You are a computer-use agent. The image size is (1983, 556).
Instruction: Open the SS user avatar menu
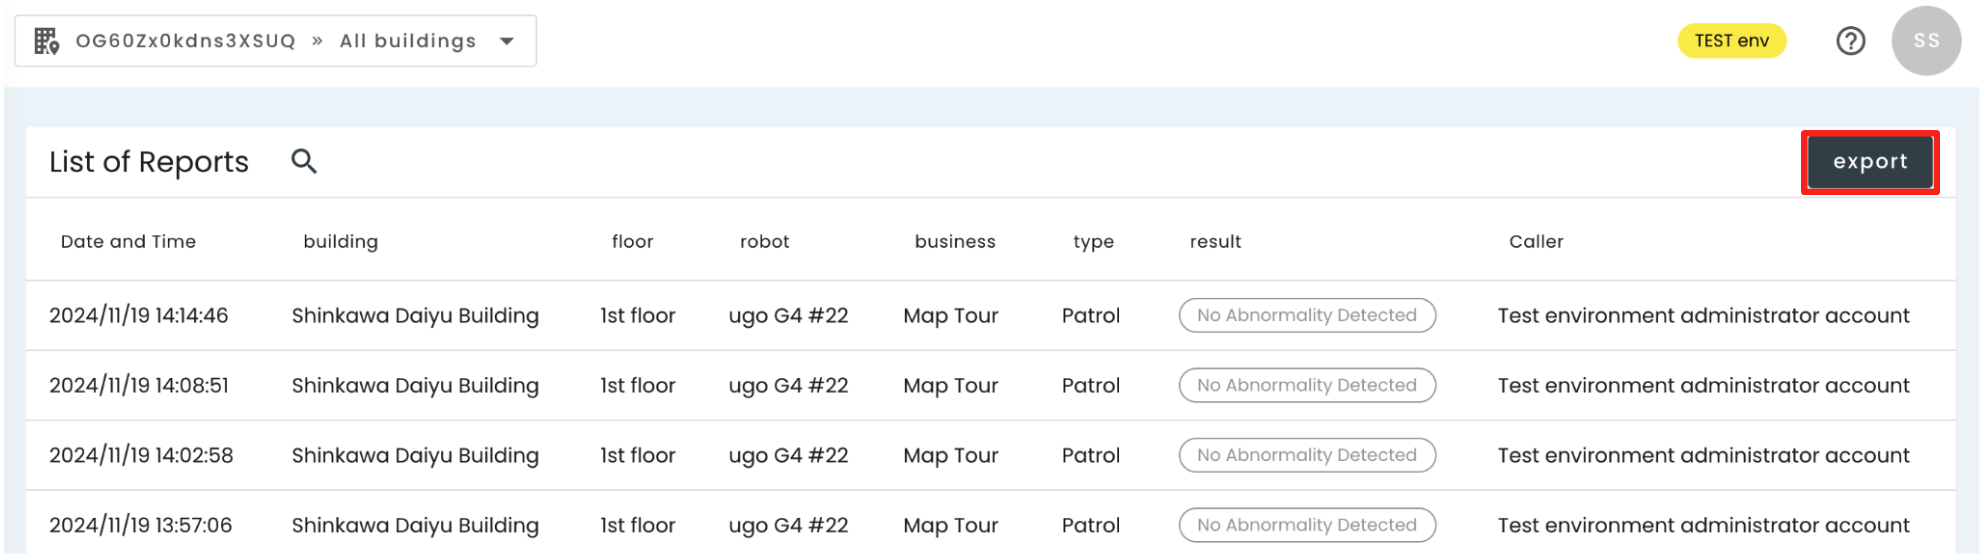[1926, 41]
